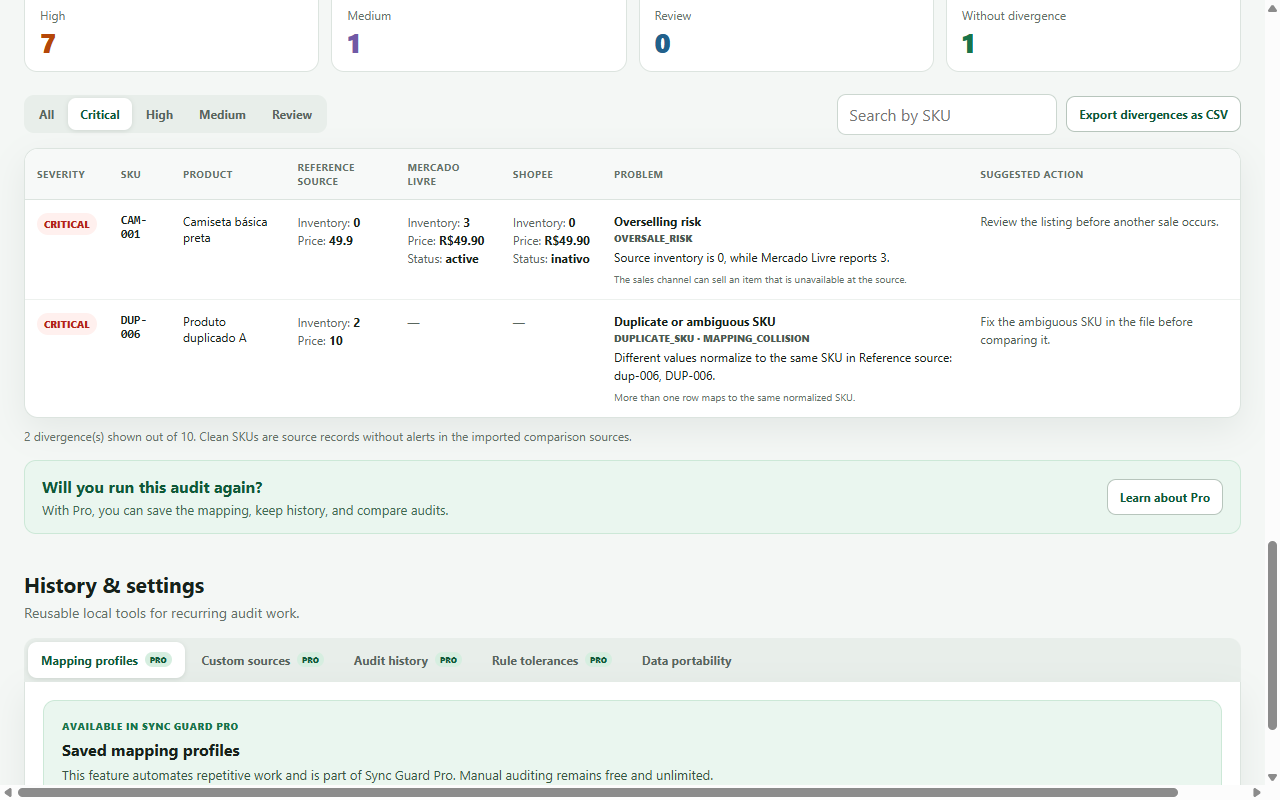Click the Shopee column header

[x=533, y=174]
